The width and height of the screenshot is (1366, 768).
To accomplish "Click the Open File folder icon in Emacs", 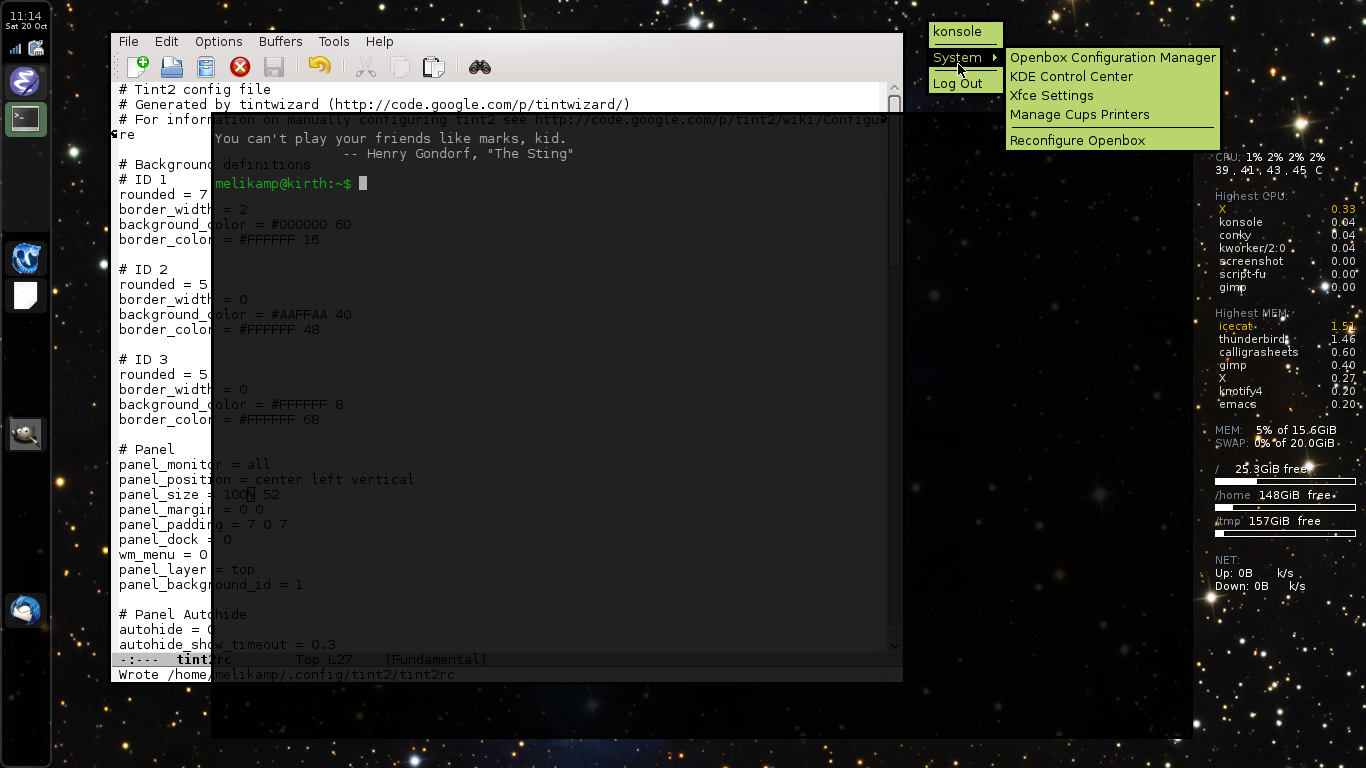I will 172,67.
